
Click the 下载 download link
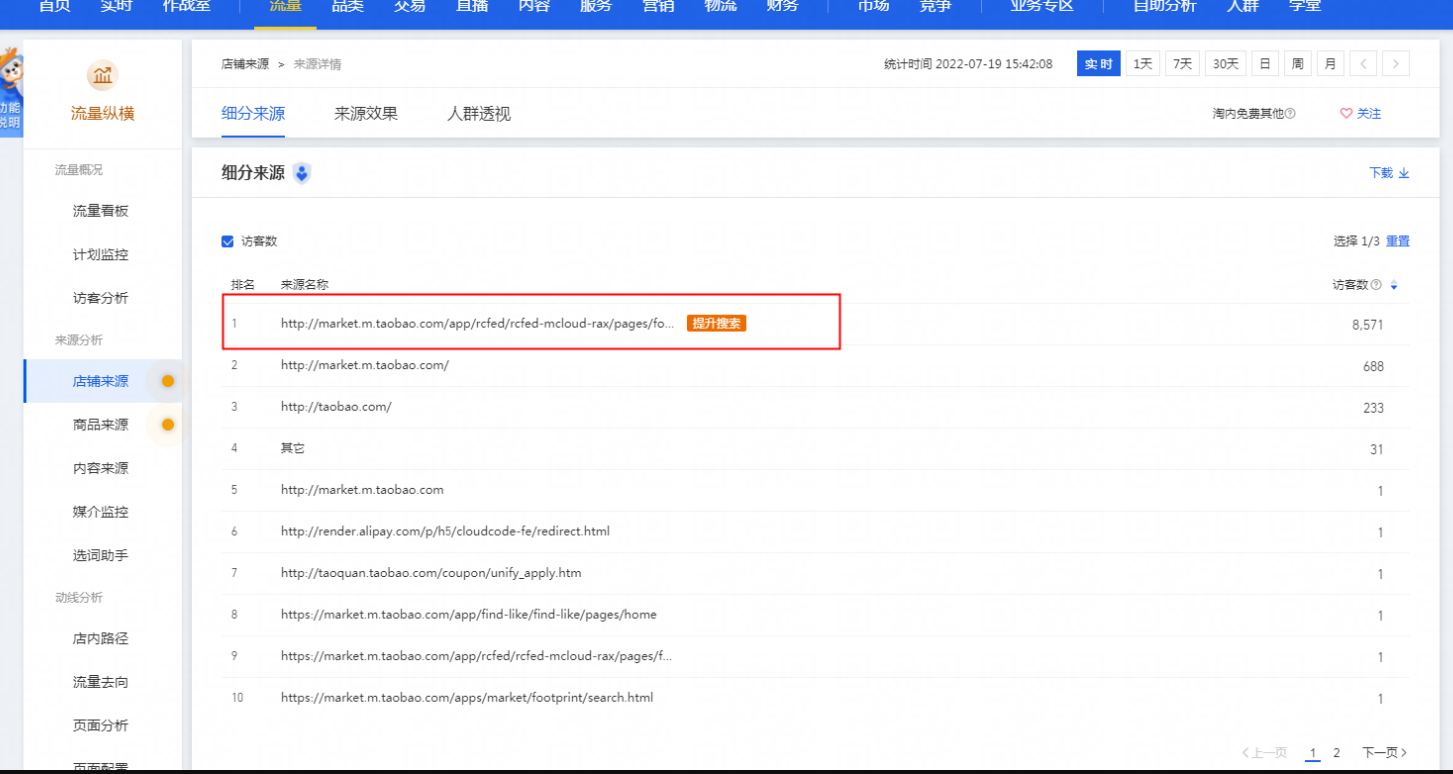click(x=1389, y=173)
